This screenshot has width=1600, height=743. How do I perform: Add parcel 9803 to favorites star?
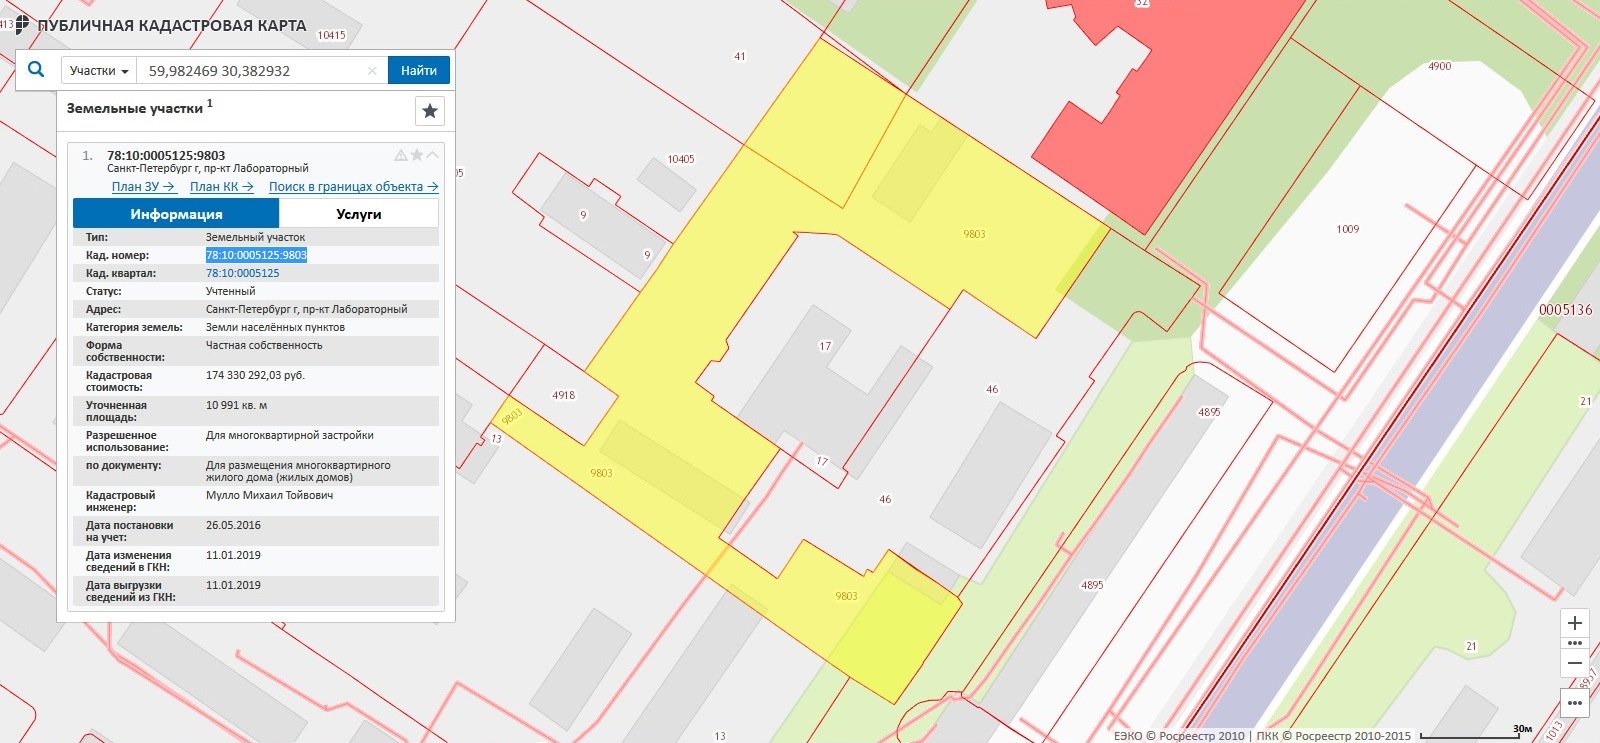417,156
